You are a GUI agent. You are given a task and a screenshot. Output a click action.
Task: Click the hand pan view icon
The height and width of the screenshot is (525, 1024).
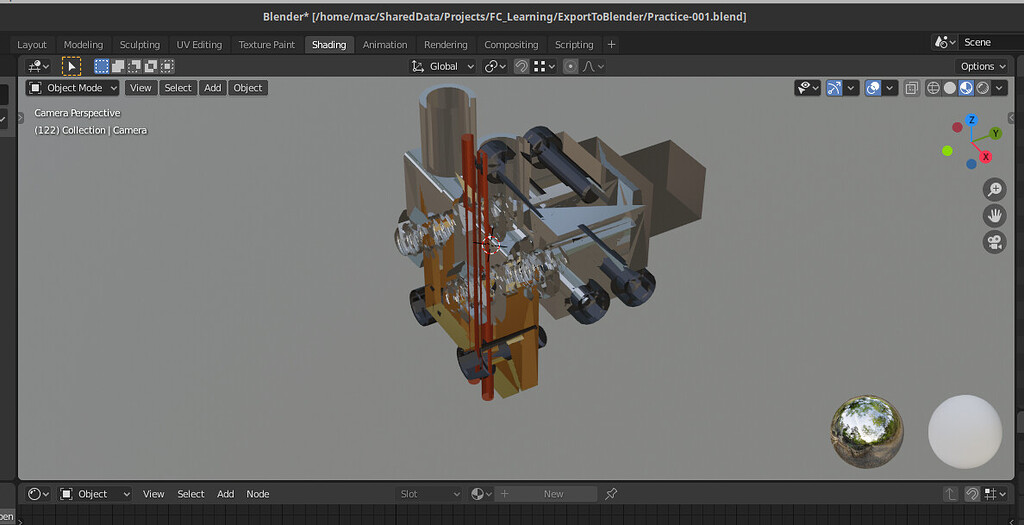pos(995,215)
